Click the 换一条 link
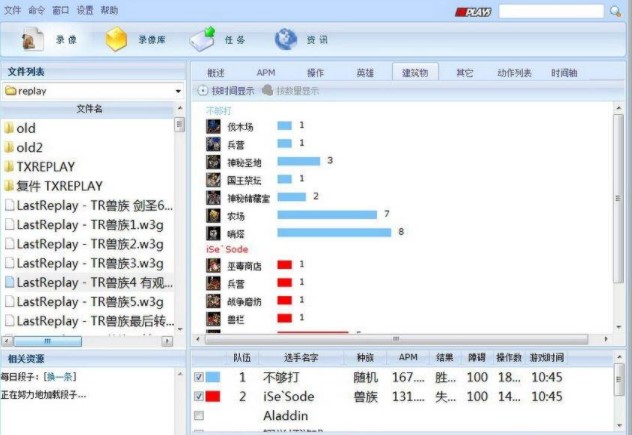Screen dimensions: 632x435 click(x=60, y=377)
